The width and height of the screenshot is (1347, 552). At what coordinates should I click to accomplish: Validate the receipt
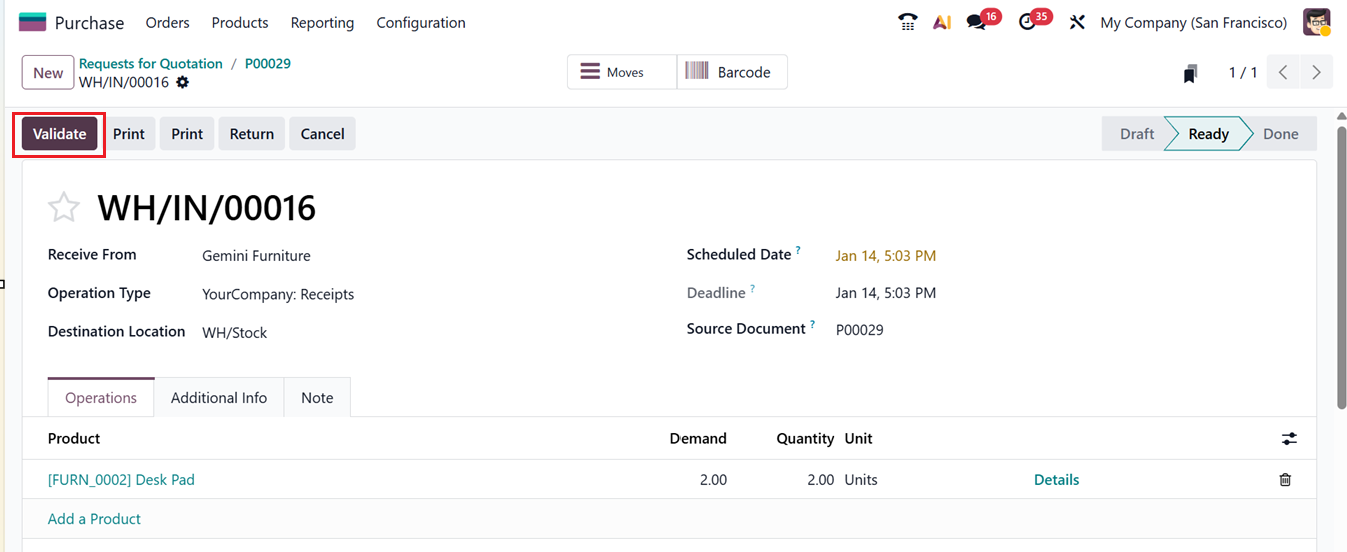click(x=60, y=134)
